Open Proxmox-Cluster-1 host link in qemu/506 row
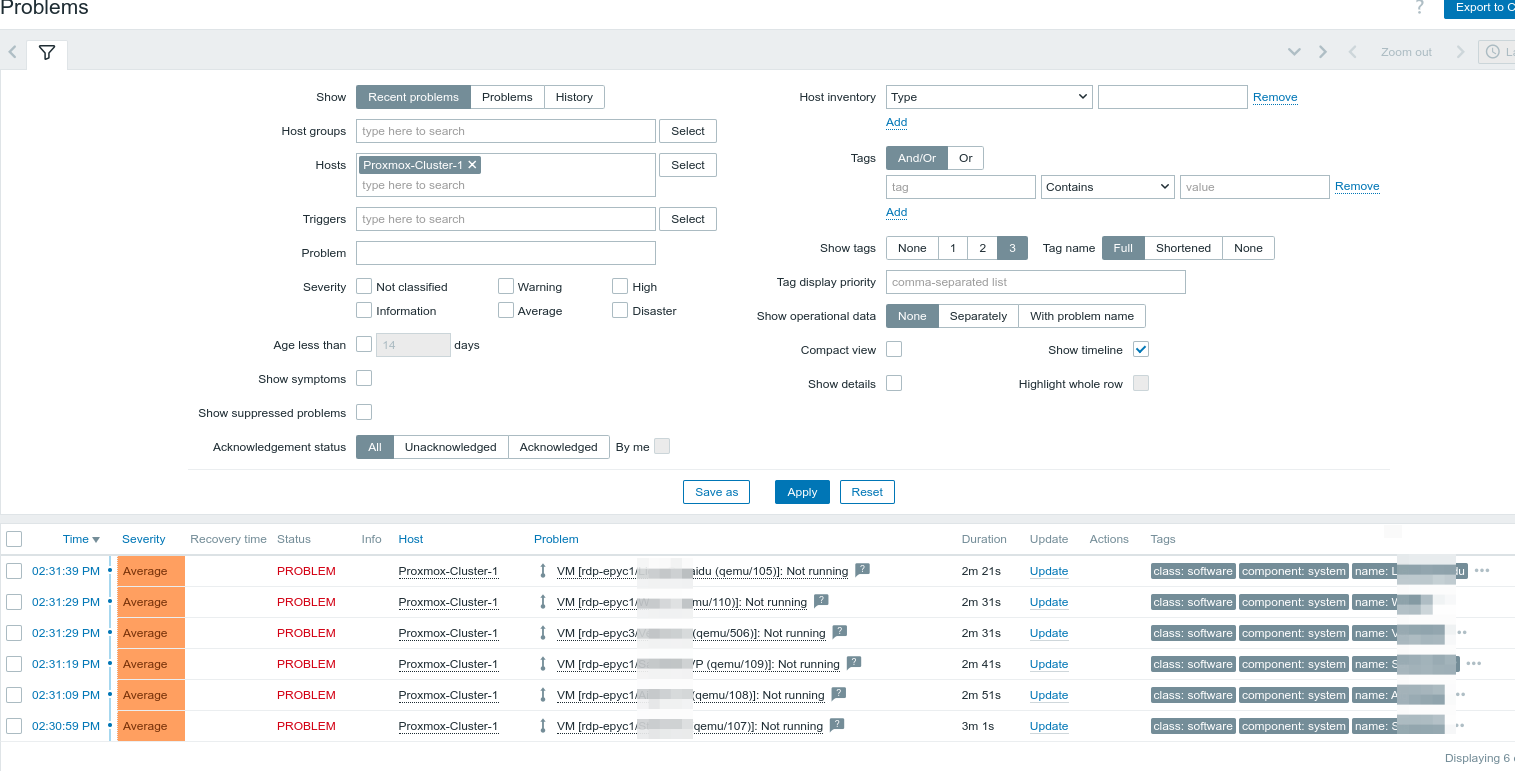1515x771 pixels. (448, 633)
